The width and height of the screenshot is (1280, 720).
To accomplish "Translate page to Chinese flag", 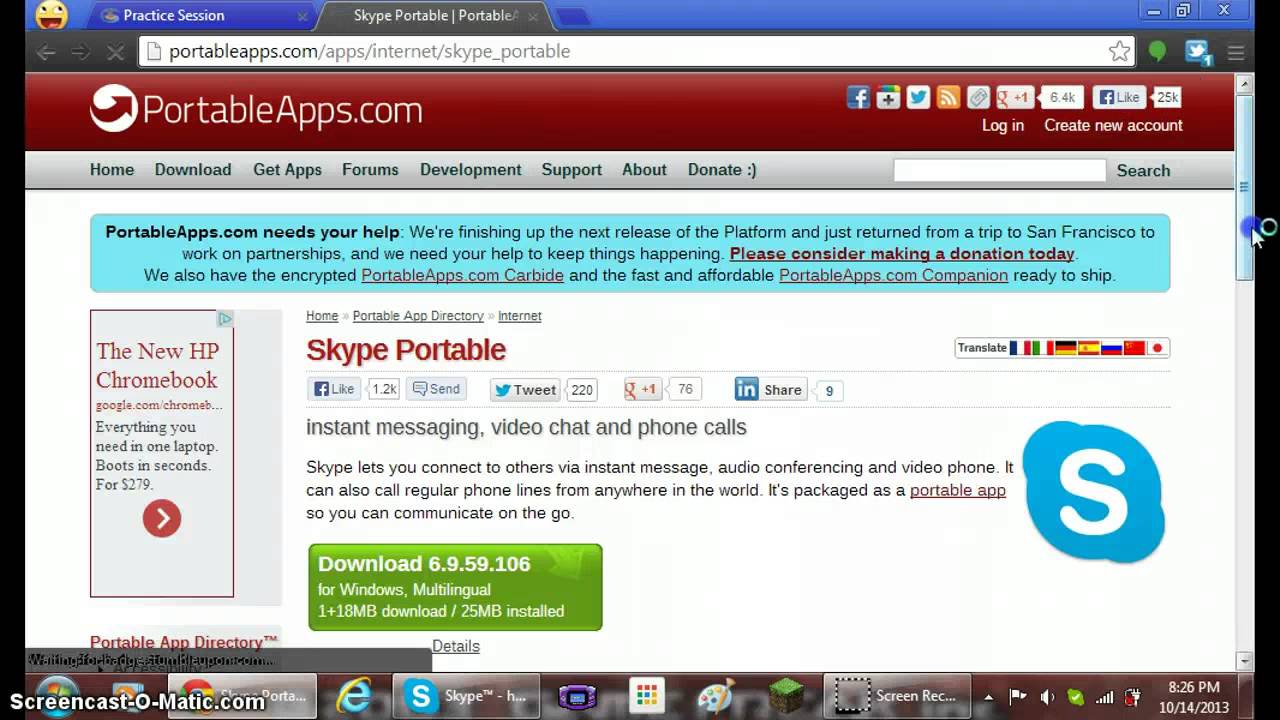I will (x=1134, y=348).
